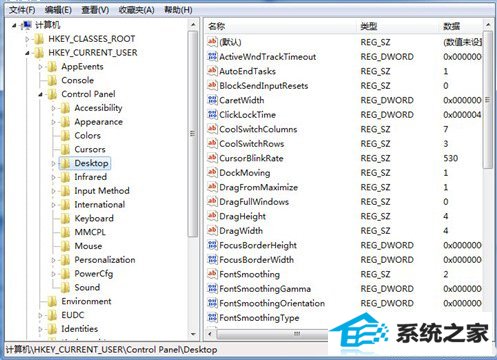Click the Sound folder icon
The height and width of the screenshot is (360, 497).
65,287
